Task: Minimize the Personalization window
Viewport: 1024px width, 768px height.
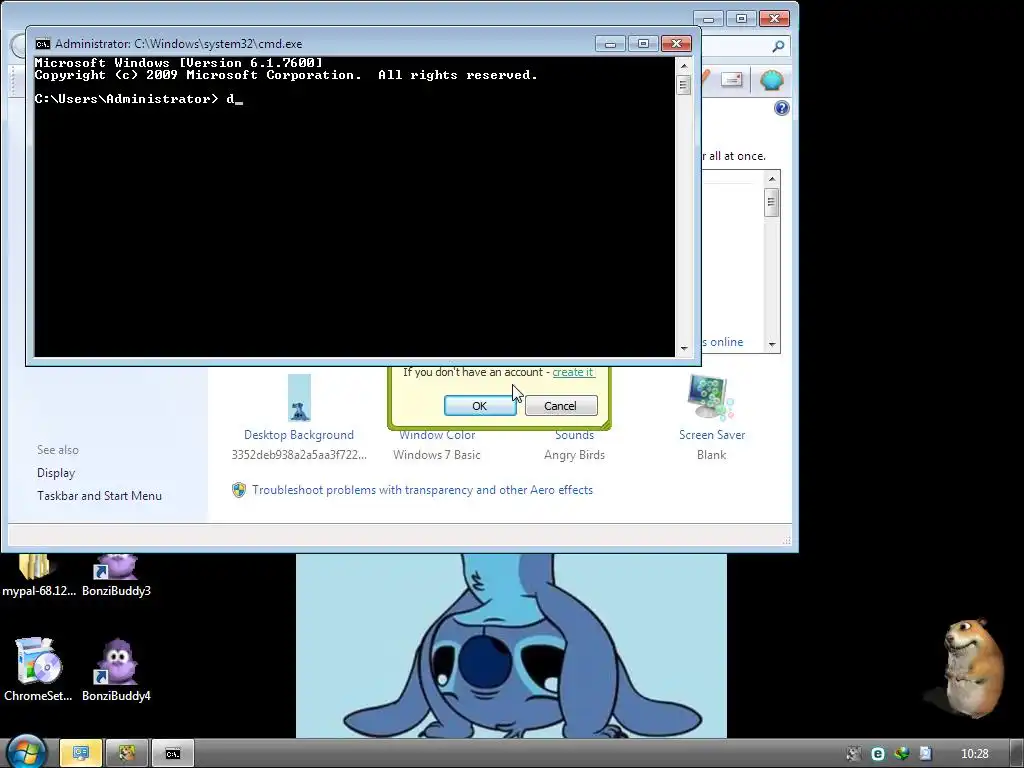Action: (708, 18)
